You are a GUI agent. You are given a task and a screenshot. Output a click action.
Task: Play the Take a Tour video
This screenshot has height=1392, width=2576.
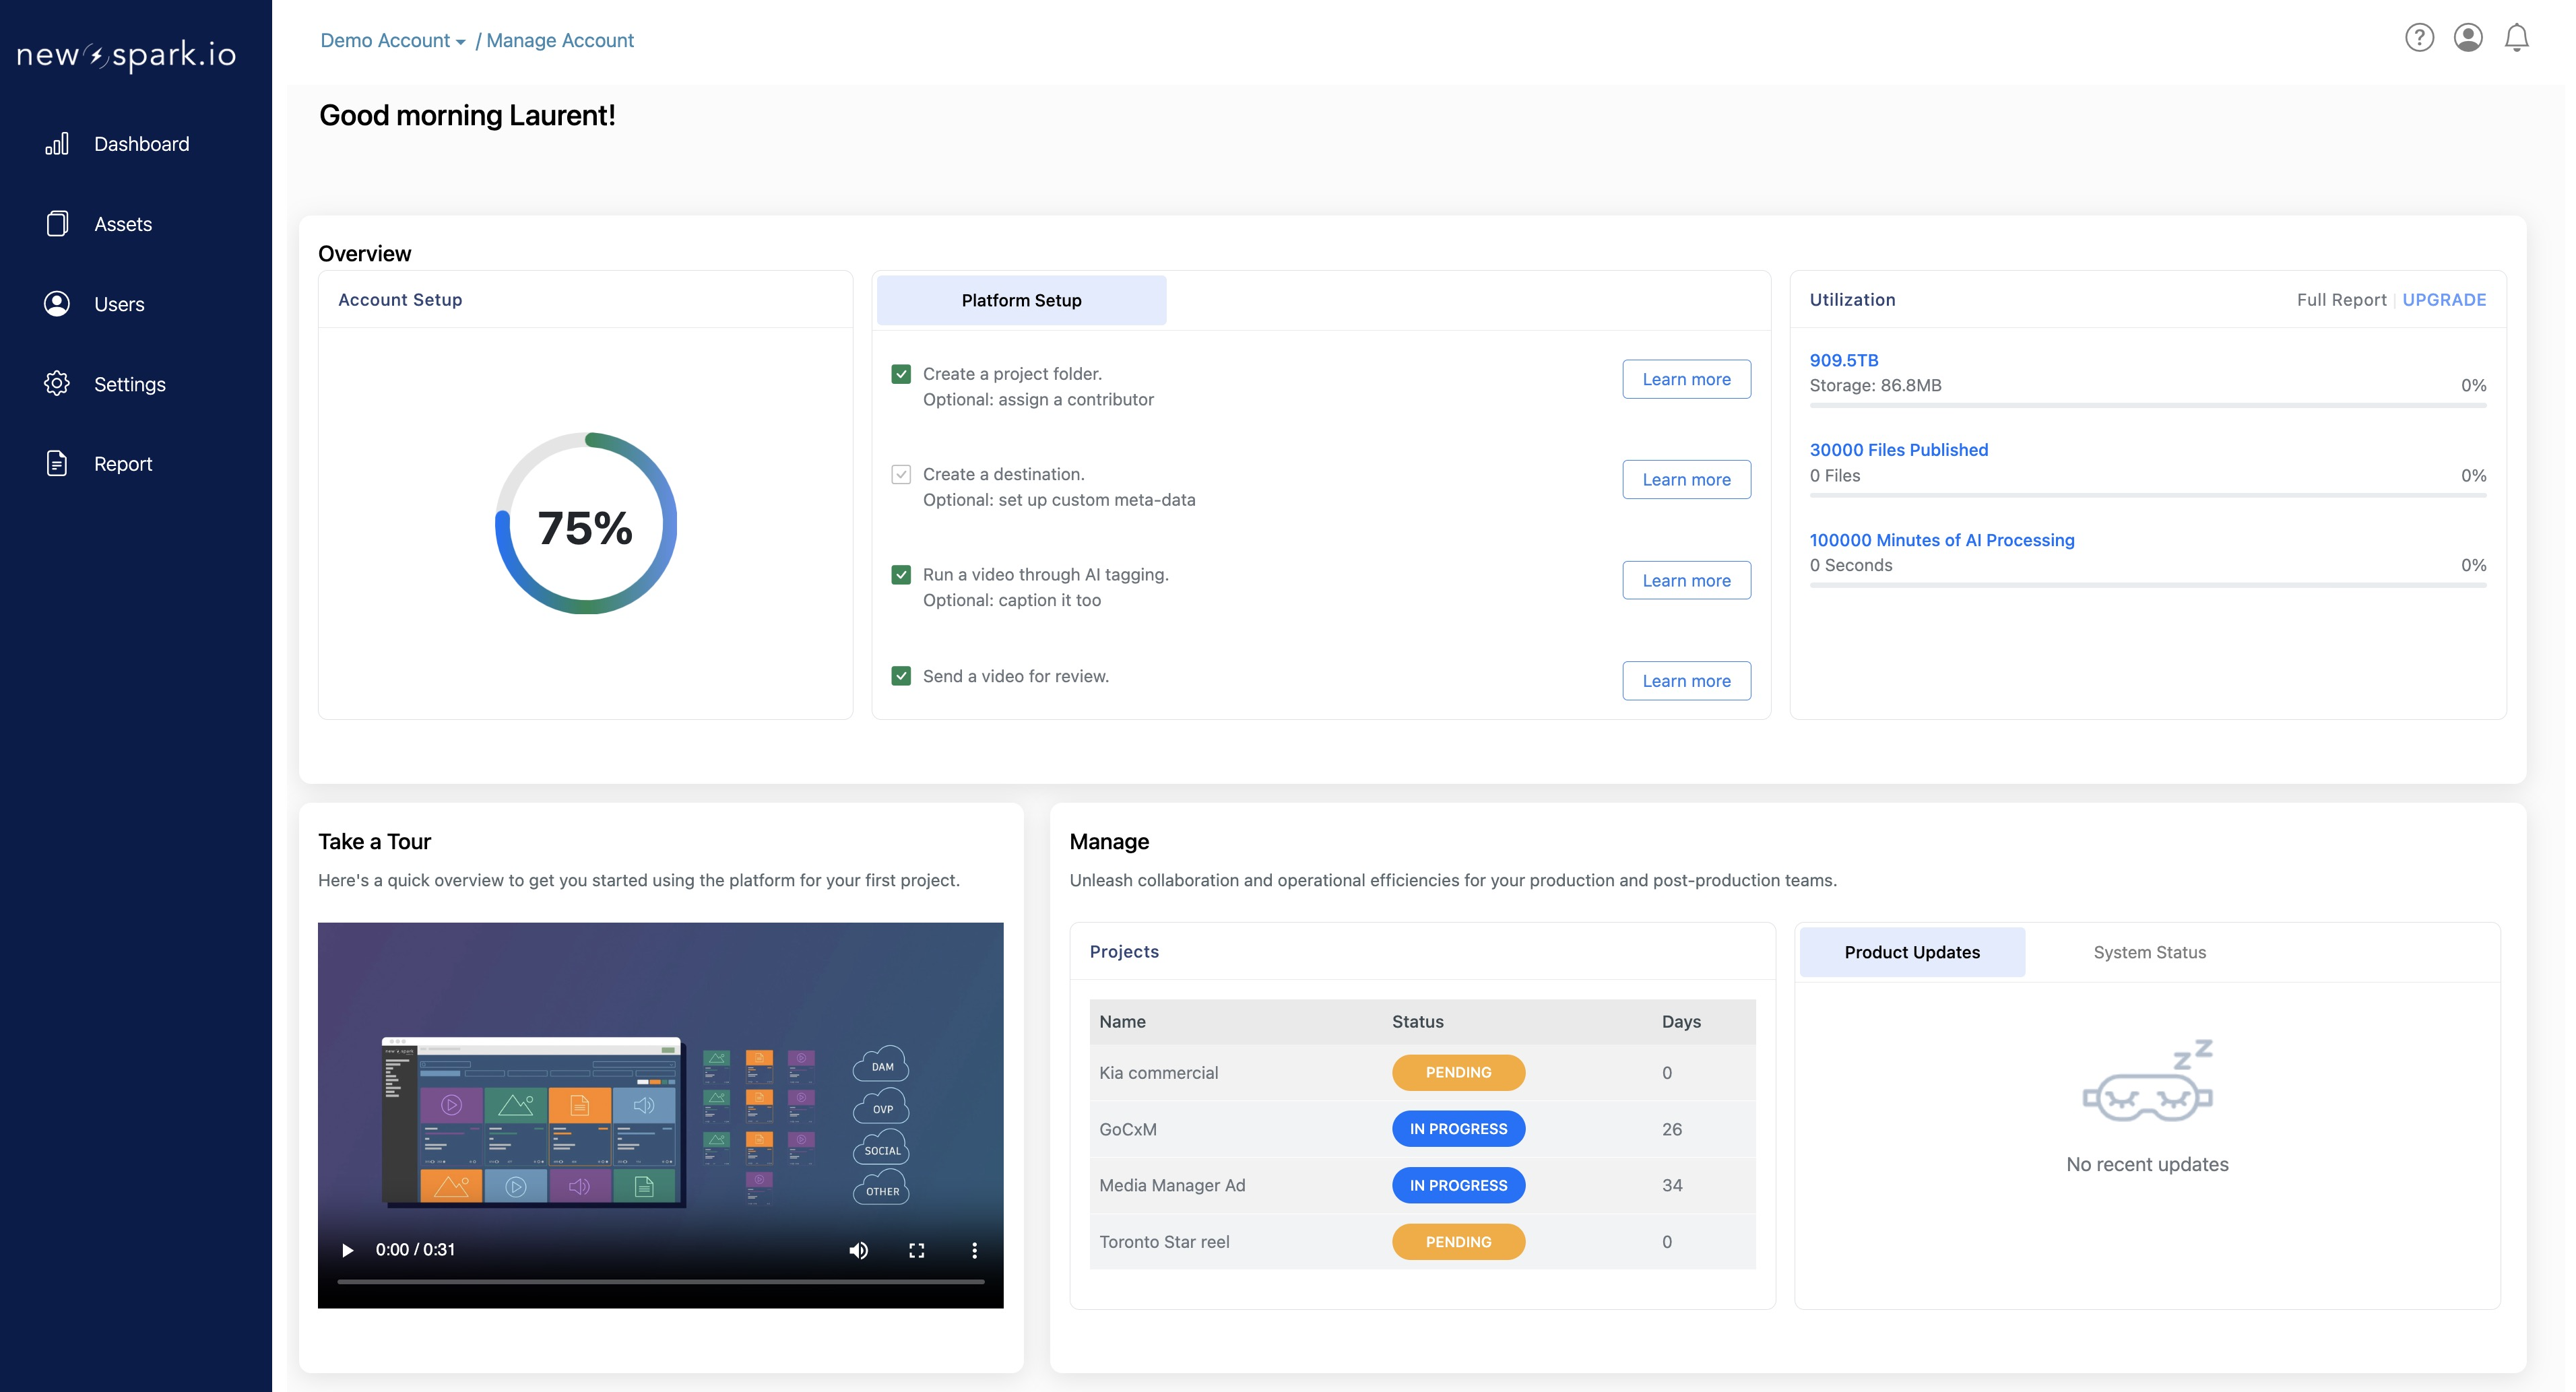(347, 1250)
